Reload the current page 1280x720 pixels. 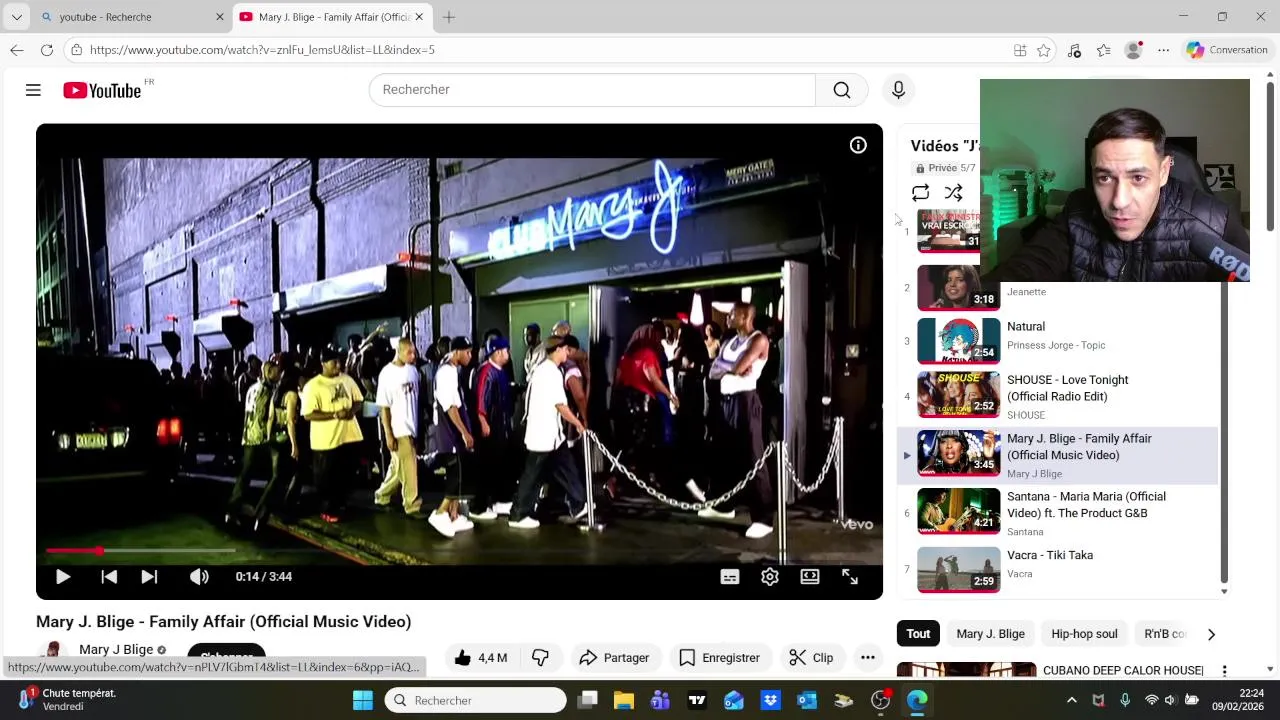tap(47, 50)
